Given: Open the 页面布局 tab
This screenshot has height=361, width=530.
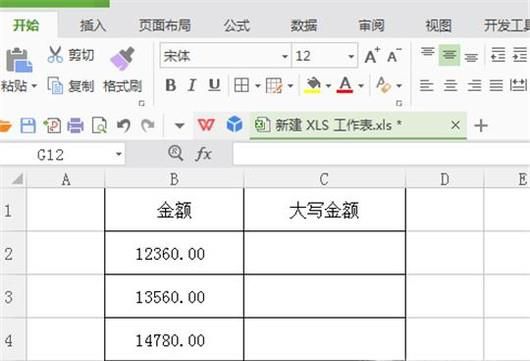Looking at the screenshot, I should (165, 25).
